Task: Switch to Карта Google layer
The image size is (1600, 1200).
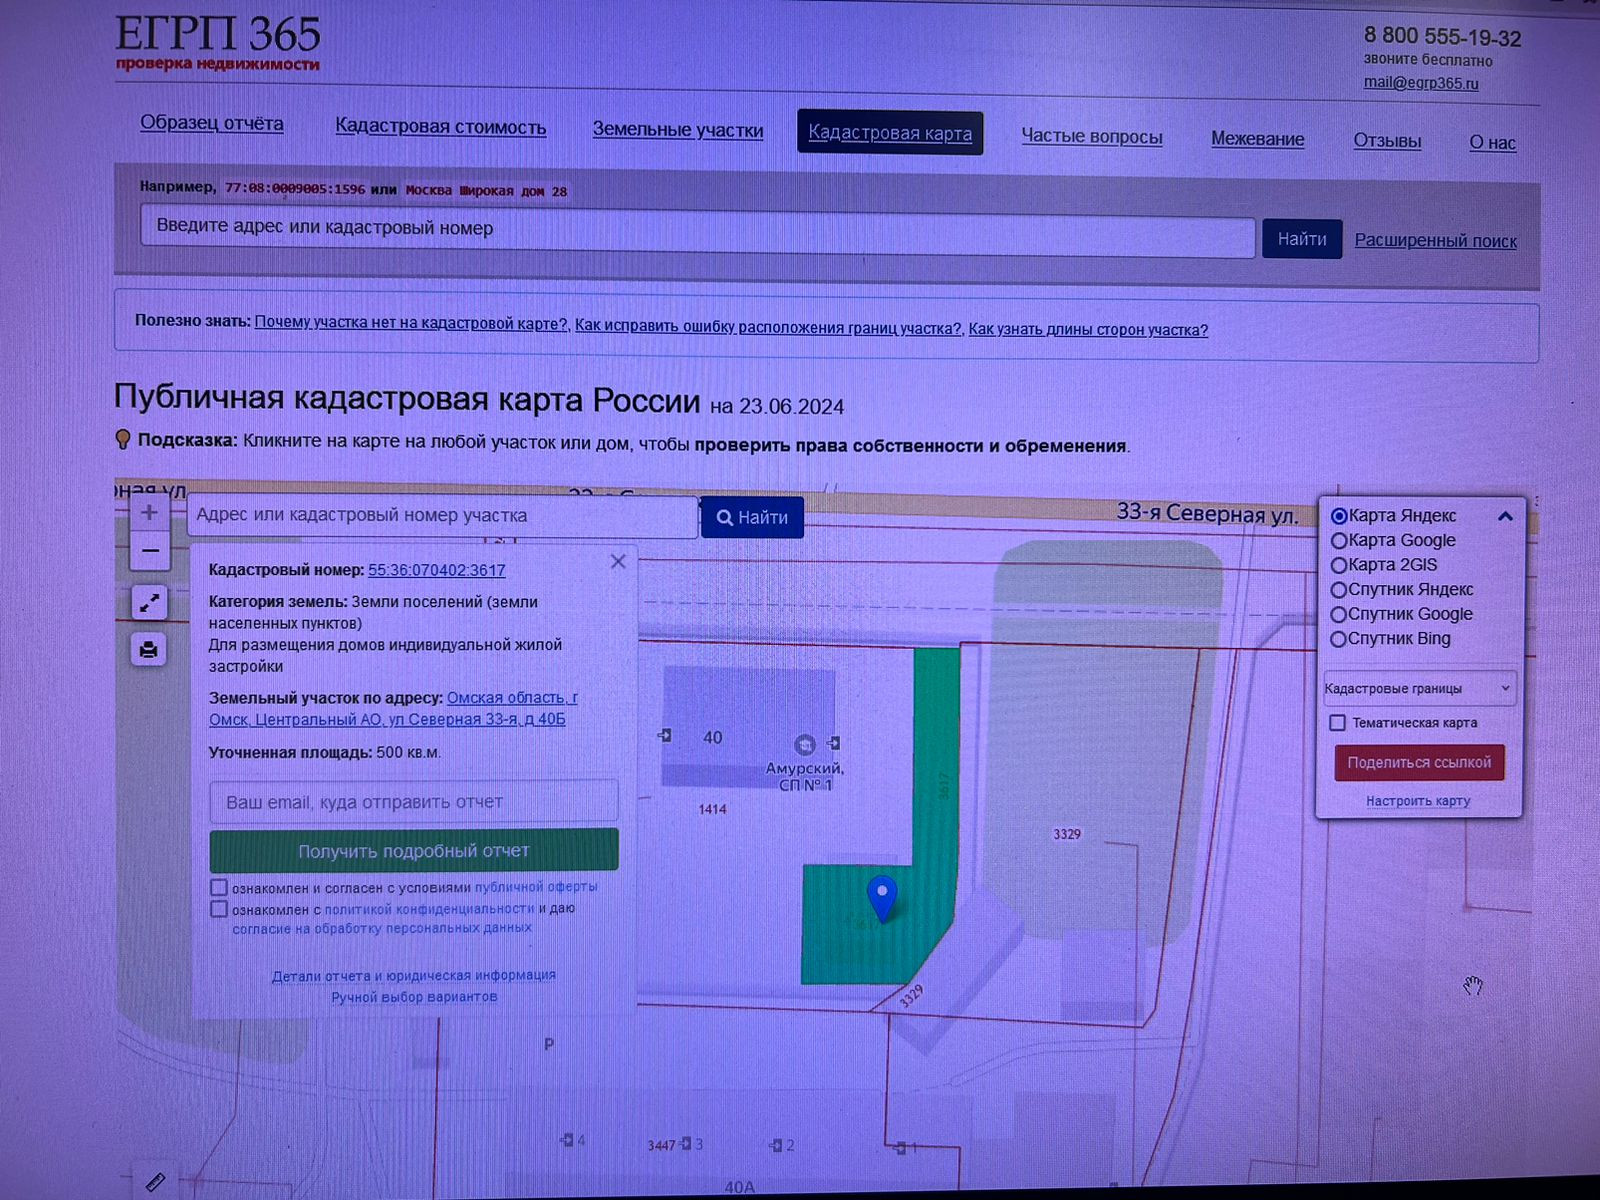Action: pyautogui.click(x=1339, y=541)
